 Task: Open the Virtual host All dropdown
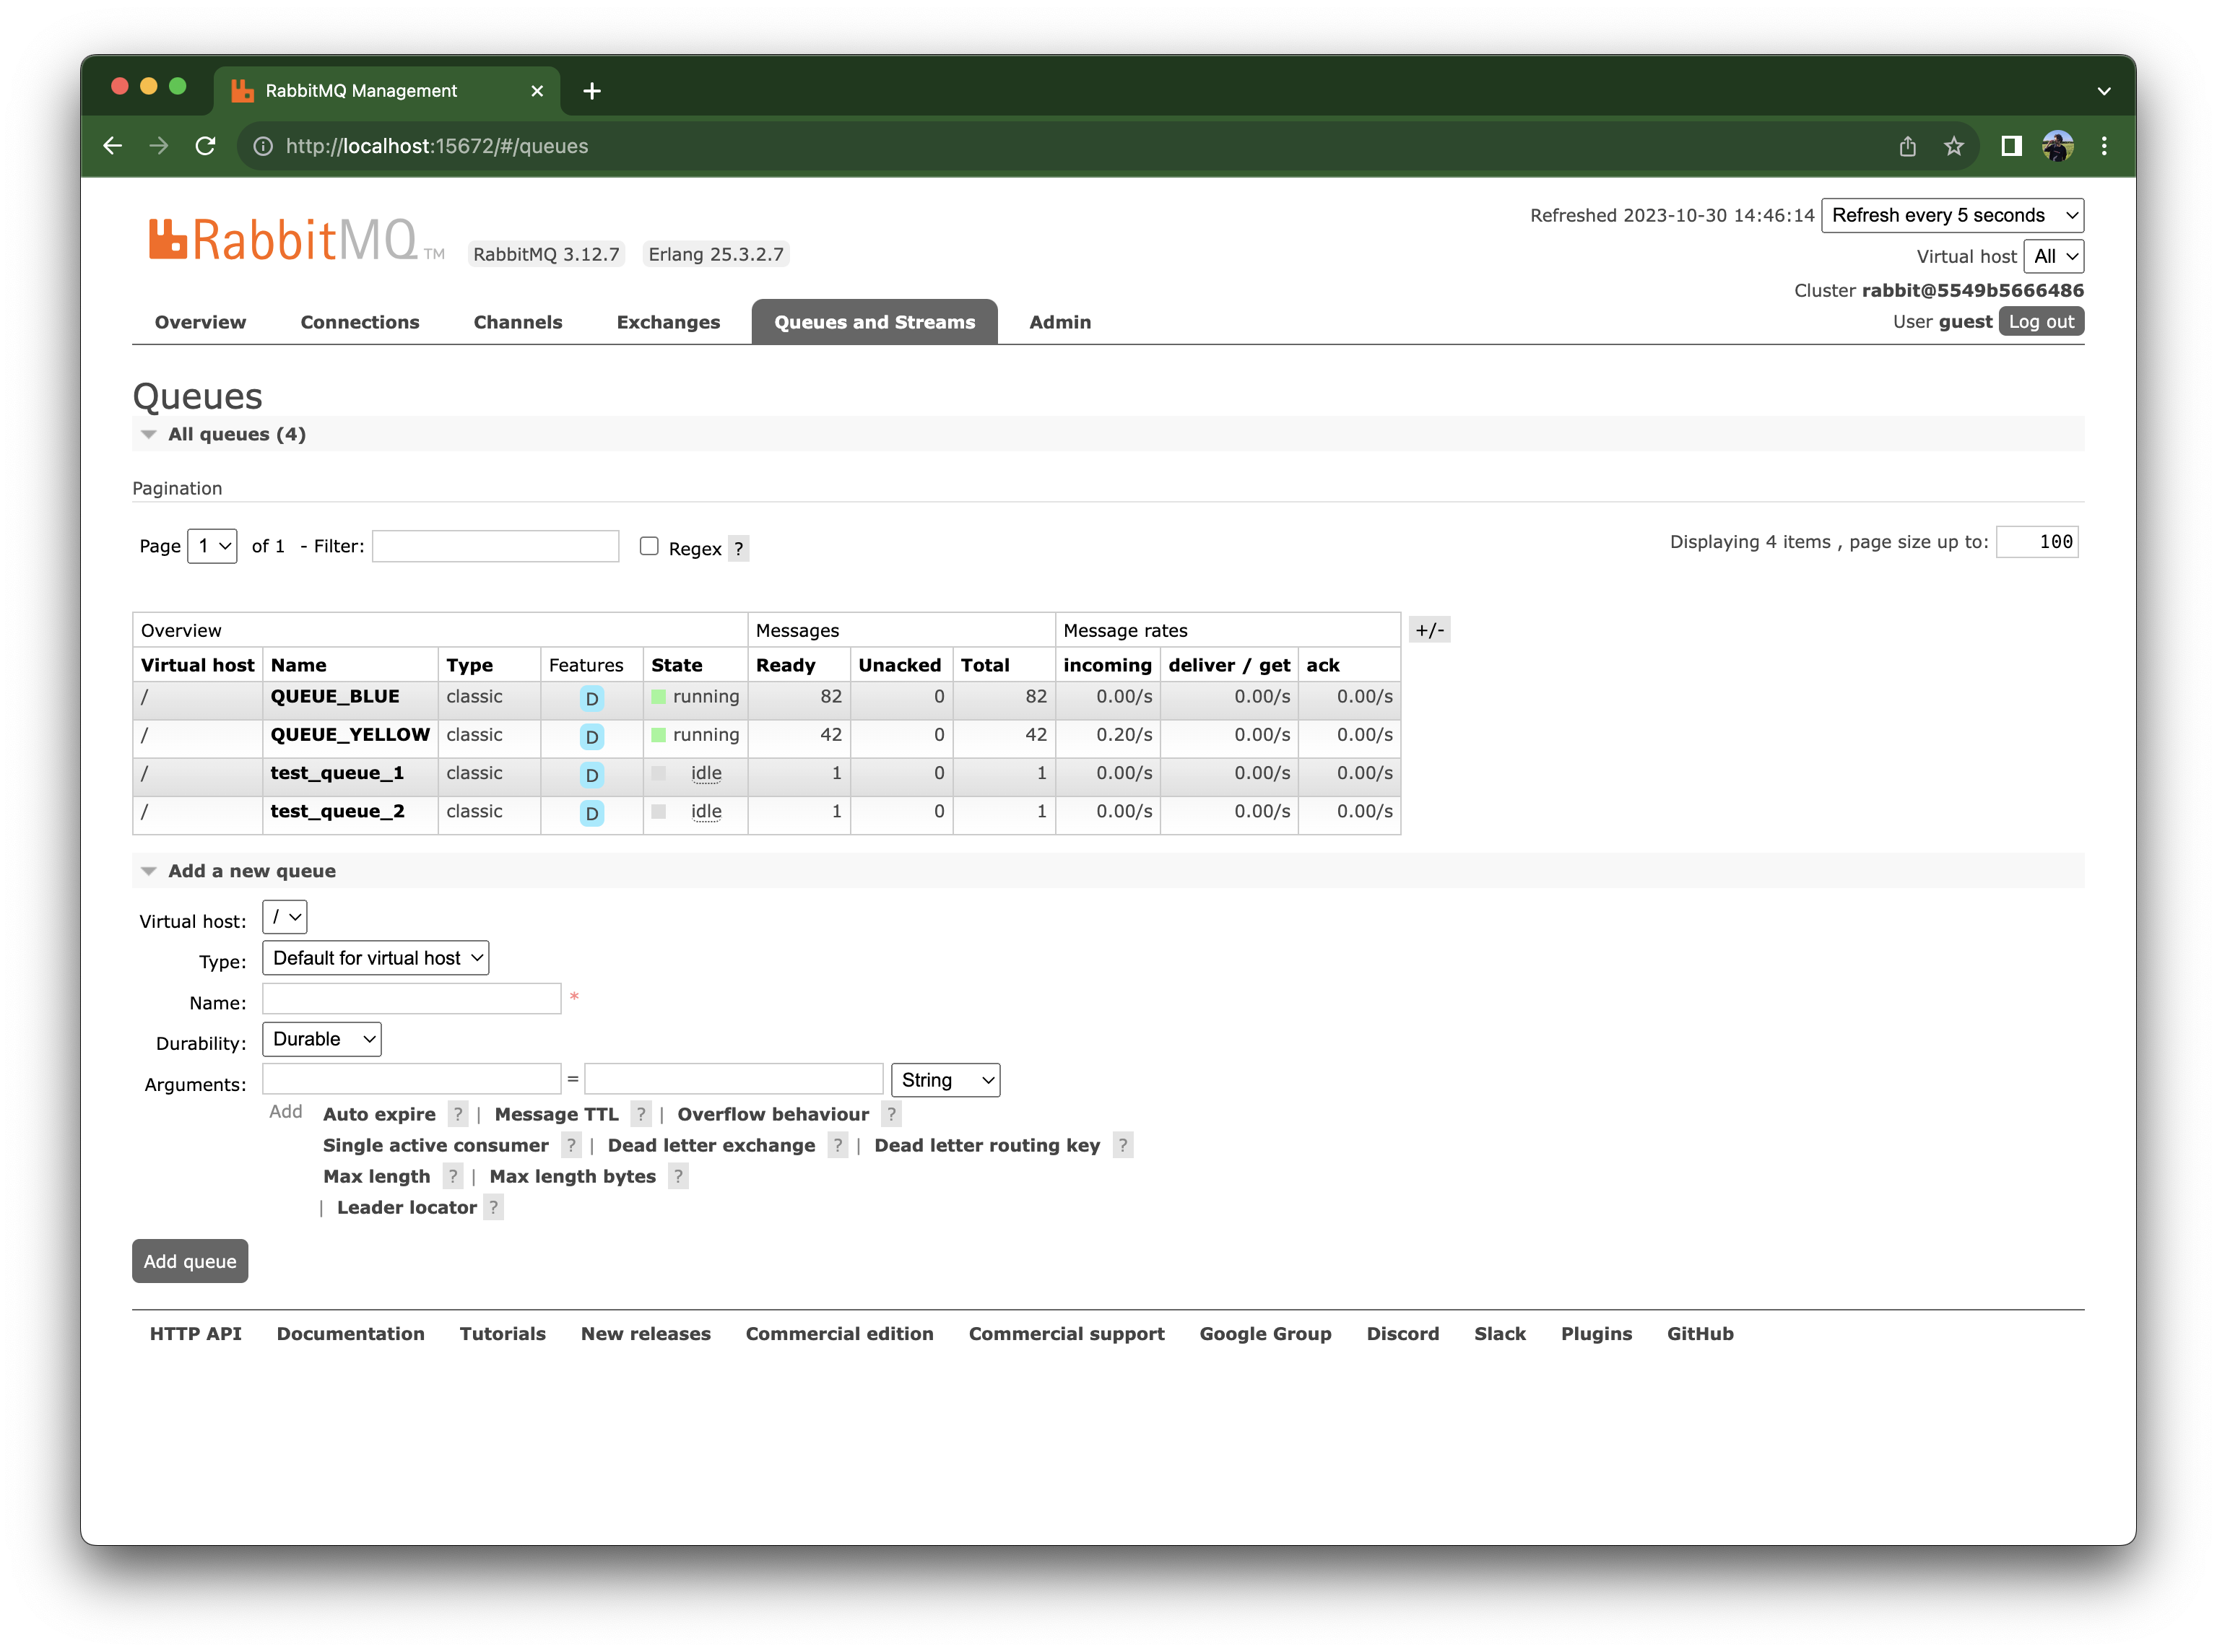(2054, 257)
